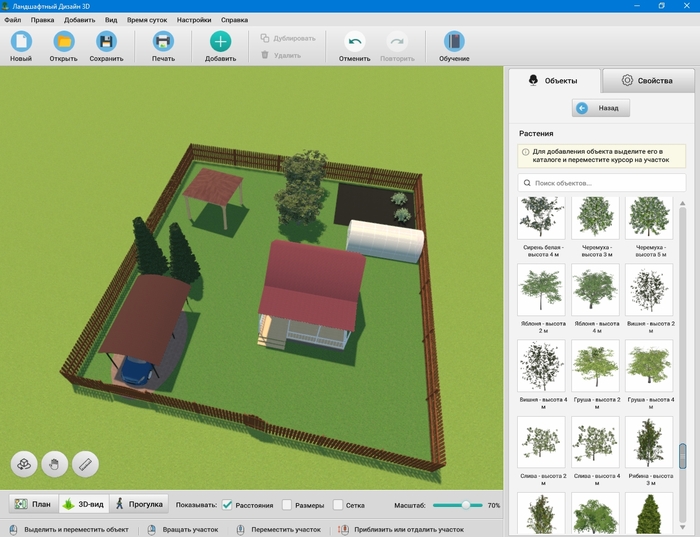Viewport: 700px width, 537px height.
Task: Open the Настройки menu
Action: tap(194, 20)
